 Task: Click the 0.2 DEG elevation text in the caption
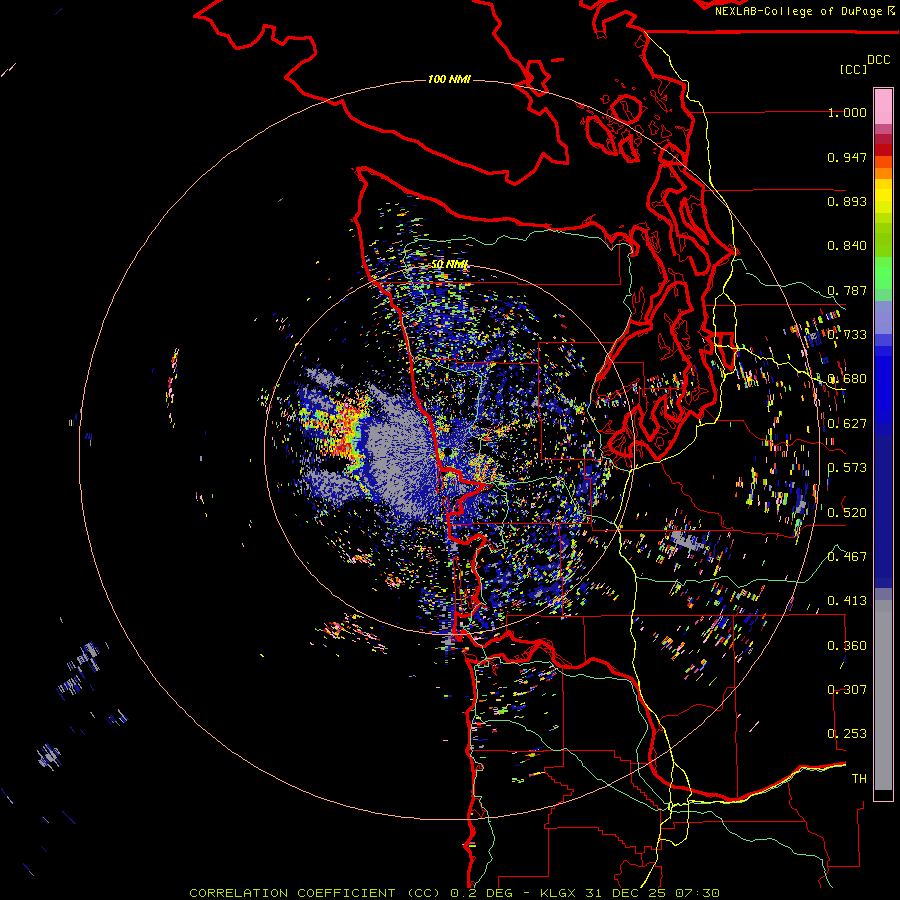483,893
